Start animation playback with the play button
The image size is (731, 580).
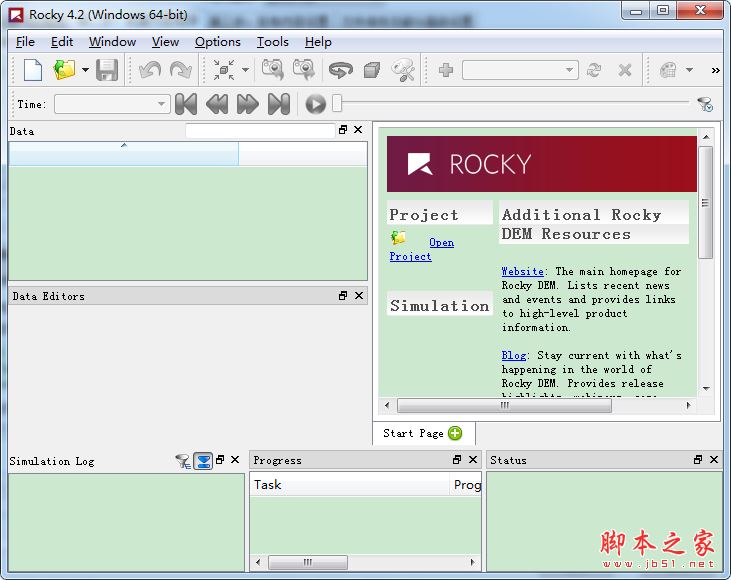tap(316, 104)
